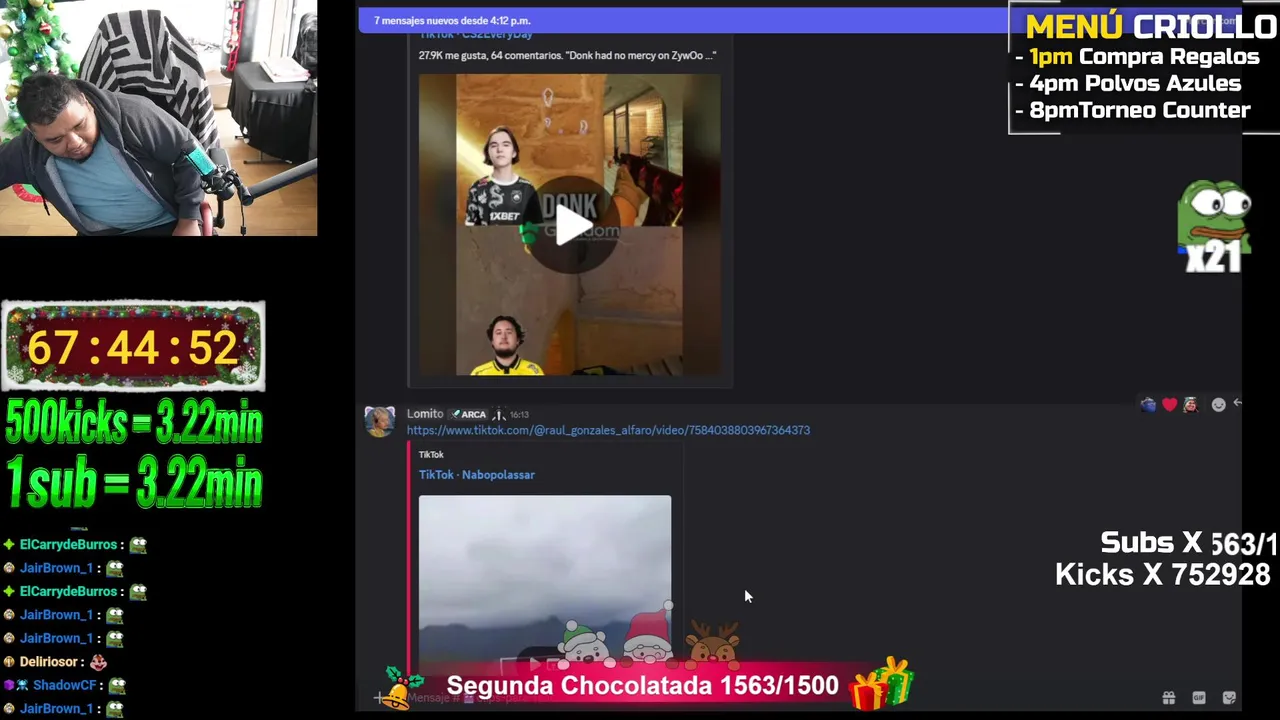1280x720 pixels.
Task: Add heart quick reaction on Lomito's message
Action: [1169, 404]
